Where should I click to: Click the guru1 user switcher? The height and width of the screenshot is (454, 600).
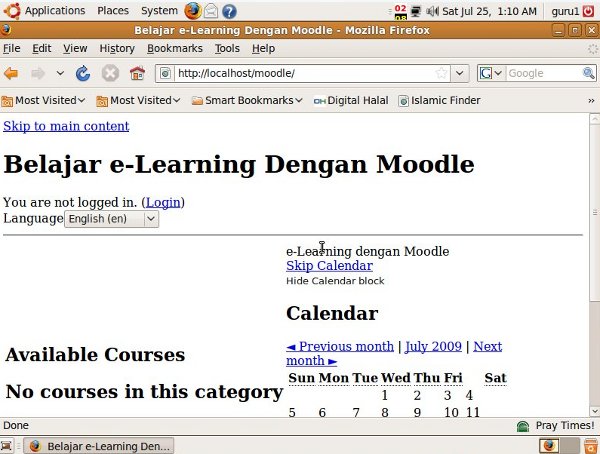[565, 11]
